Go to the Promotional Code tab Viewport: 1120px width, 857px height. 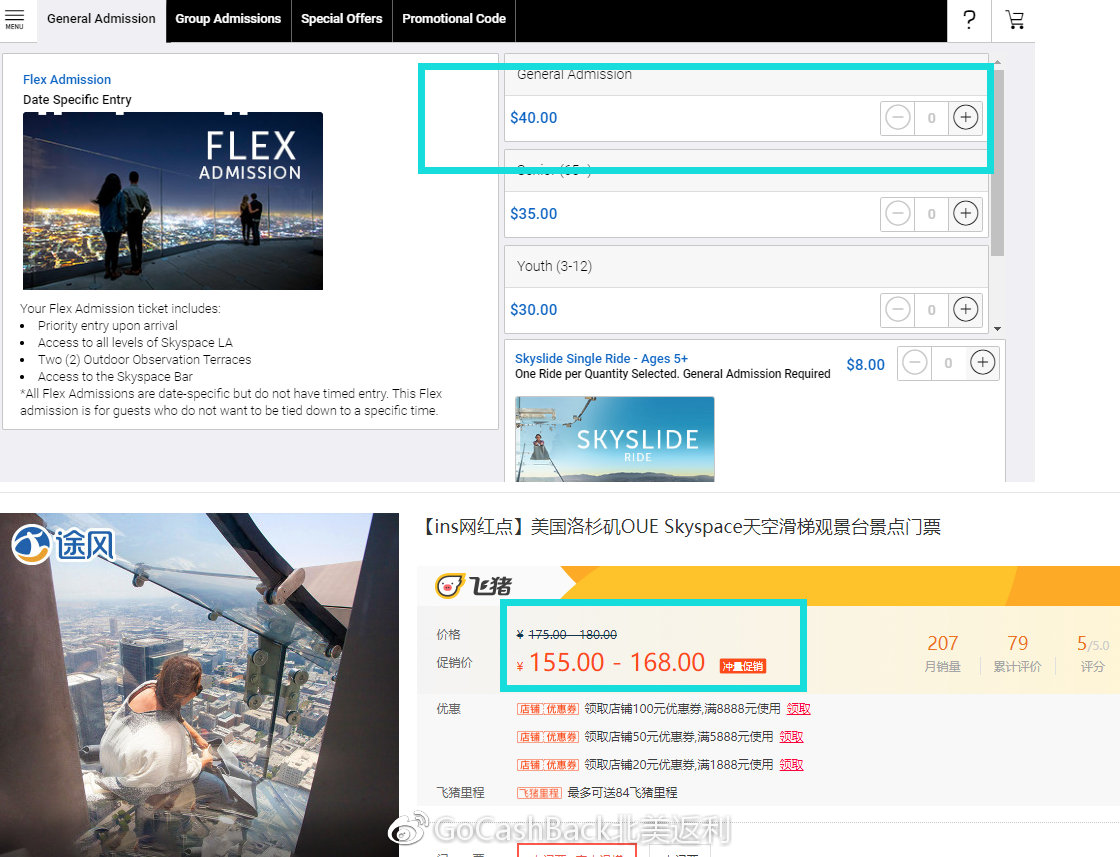(x=454, y=19)
